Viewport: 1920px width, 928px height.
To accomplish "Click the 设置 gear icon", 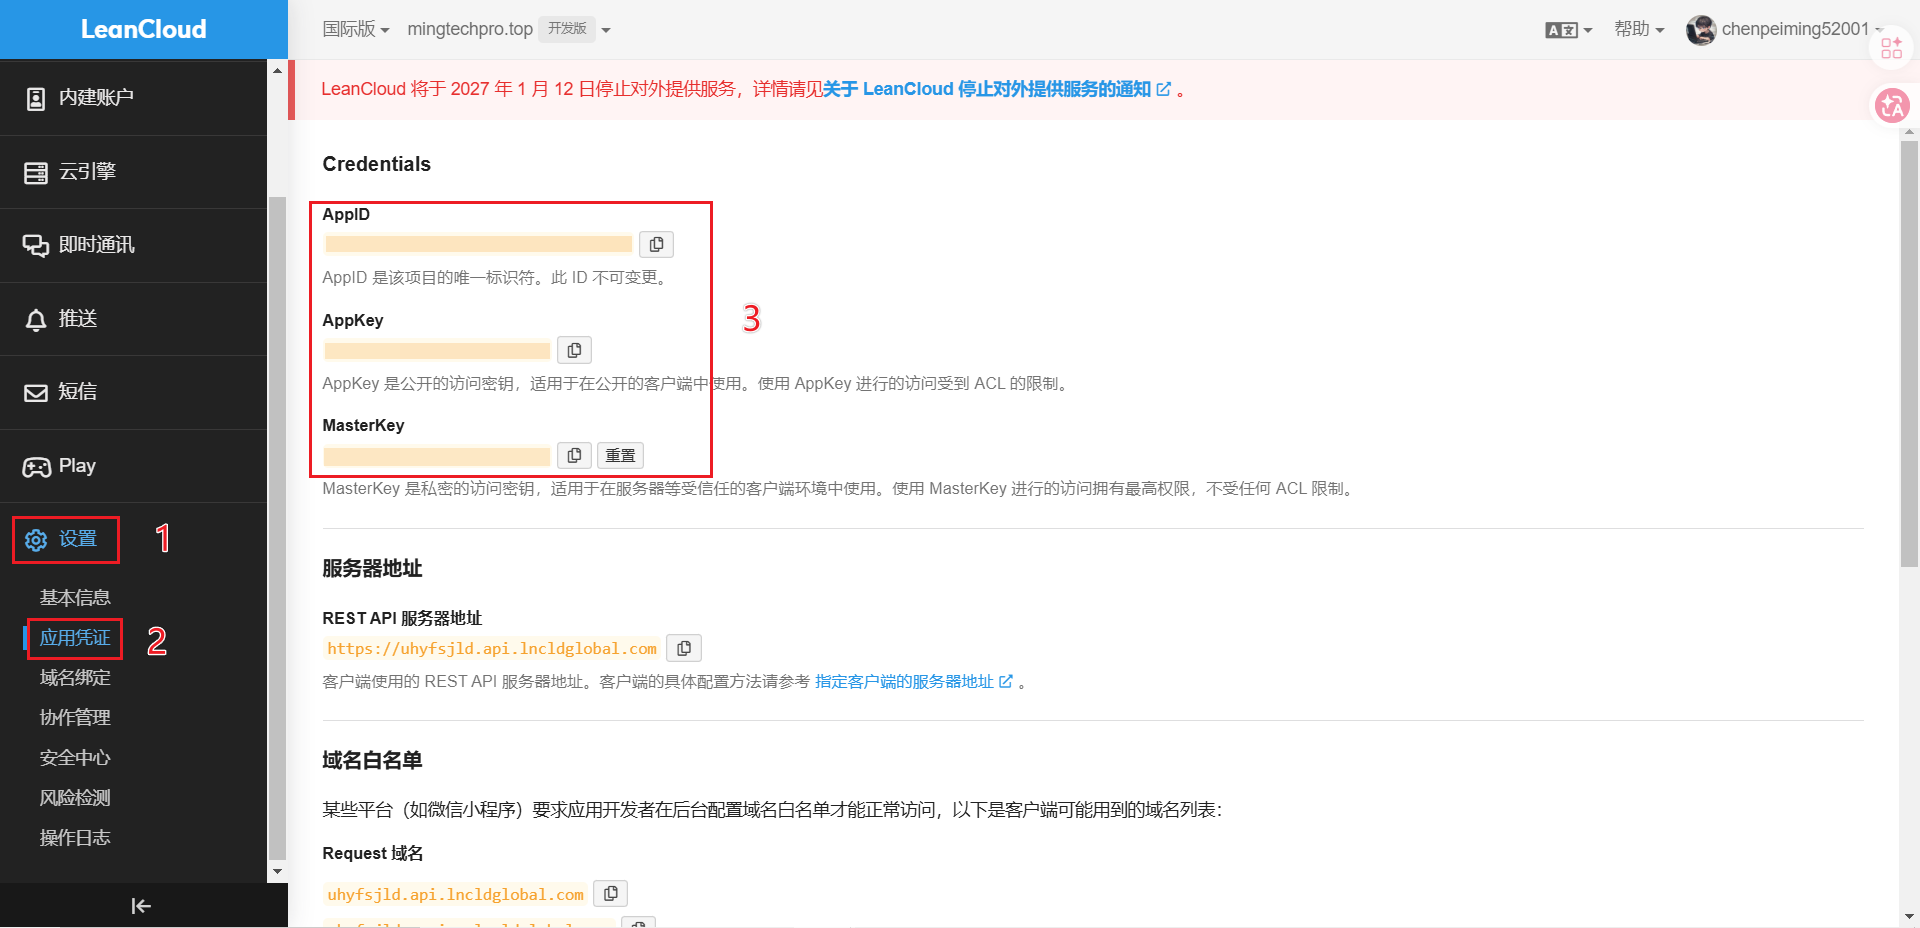I will click(x=36, y=540).
